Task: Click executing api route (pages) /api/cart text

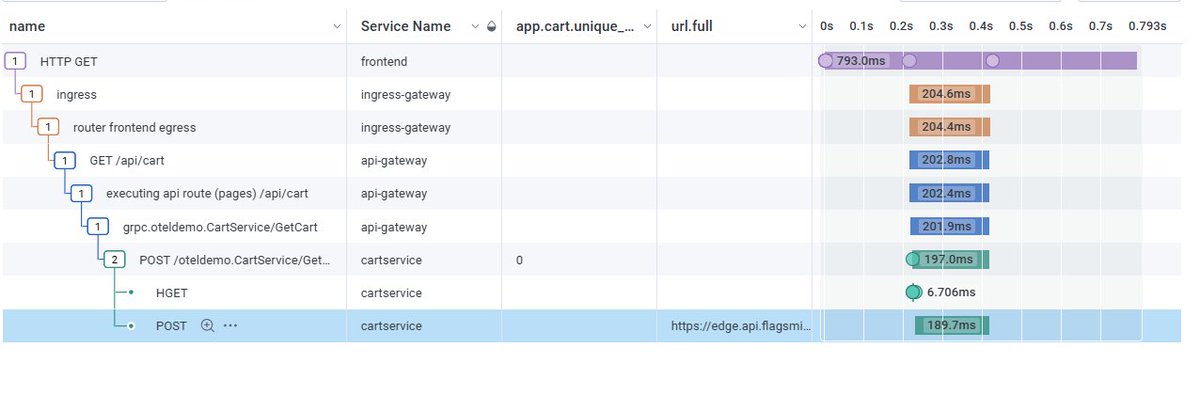Action: (x=206, y=193)
